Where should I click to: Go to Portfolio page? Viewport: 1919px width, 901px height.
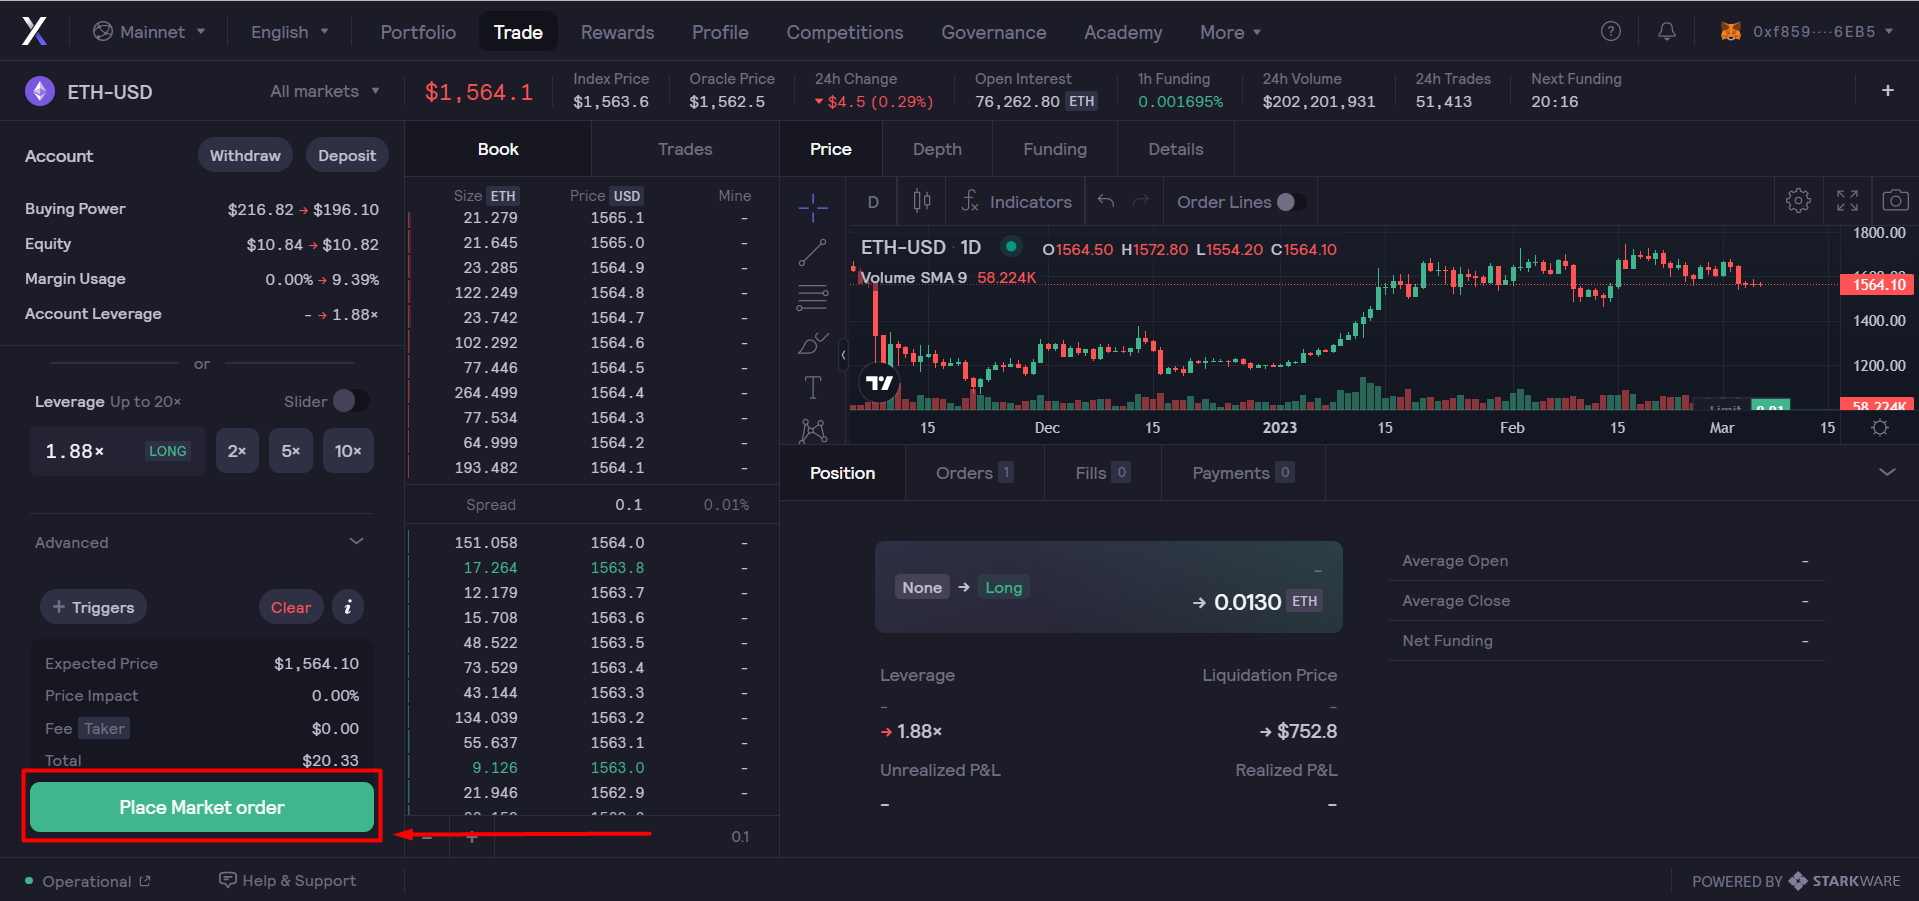tap(418, 32)
